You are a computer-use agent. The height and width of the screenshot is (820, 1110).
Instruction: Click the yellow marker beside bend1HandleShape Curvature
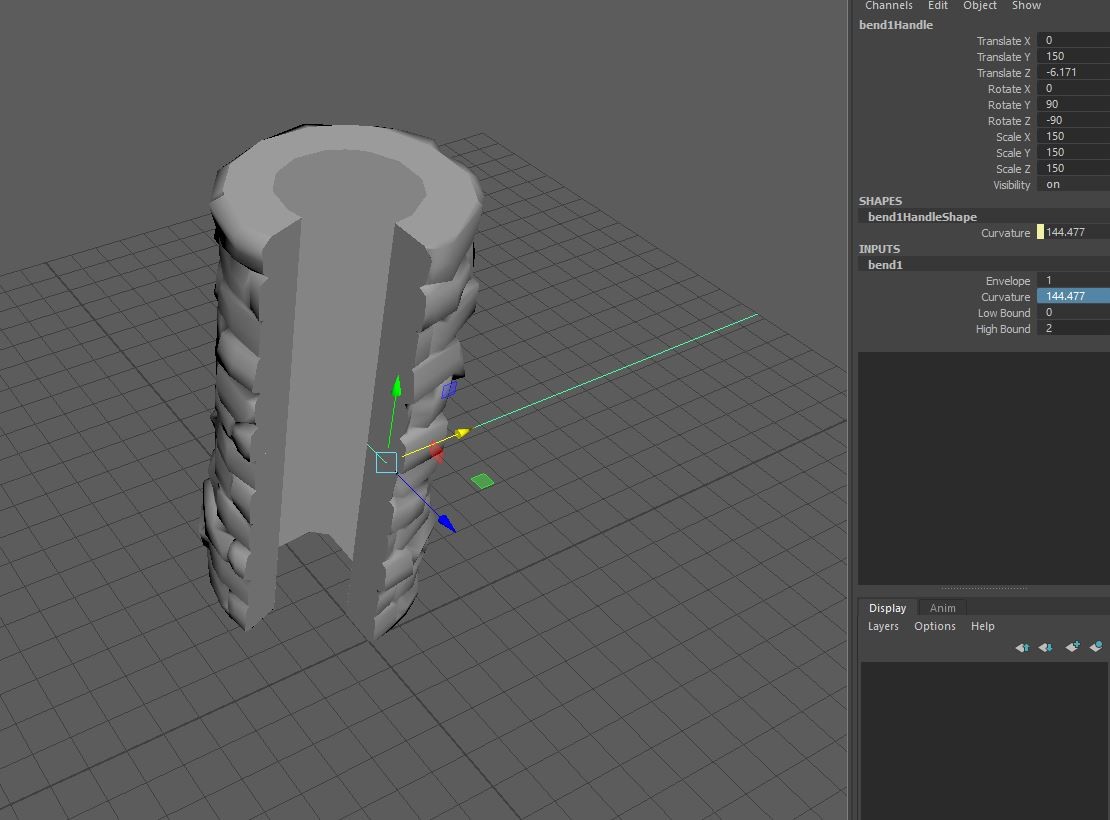(x=1040, y=232)
